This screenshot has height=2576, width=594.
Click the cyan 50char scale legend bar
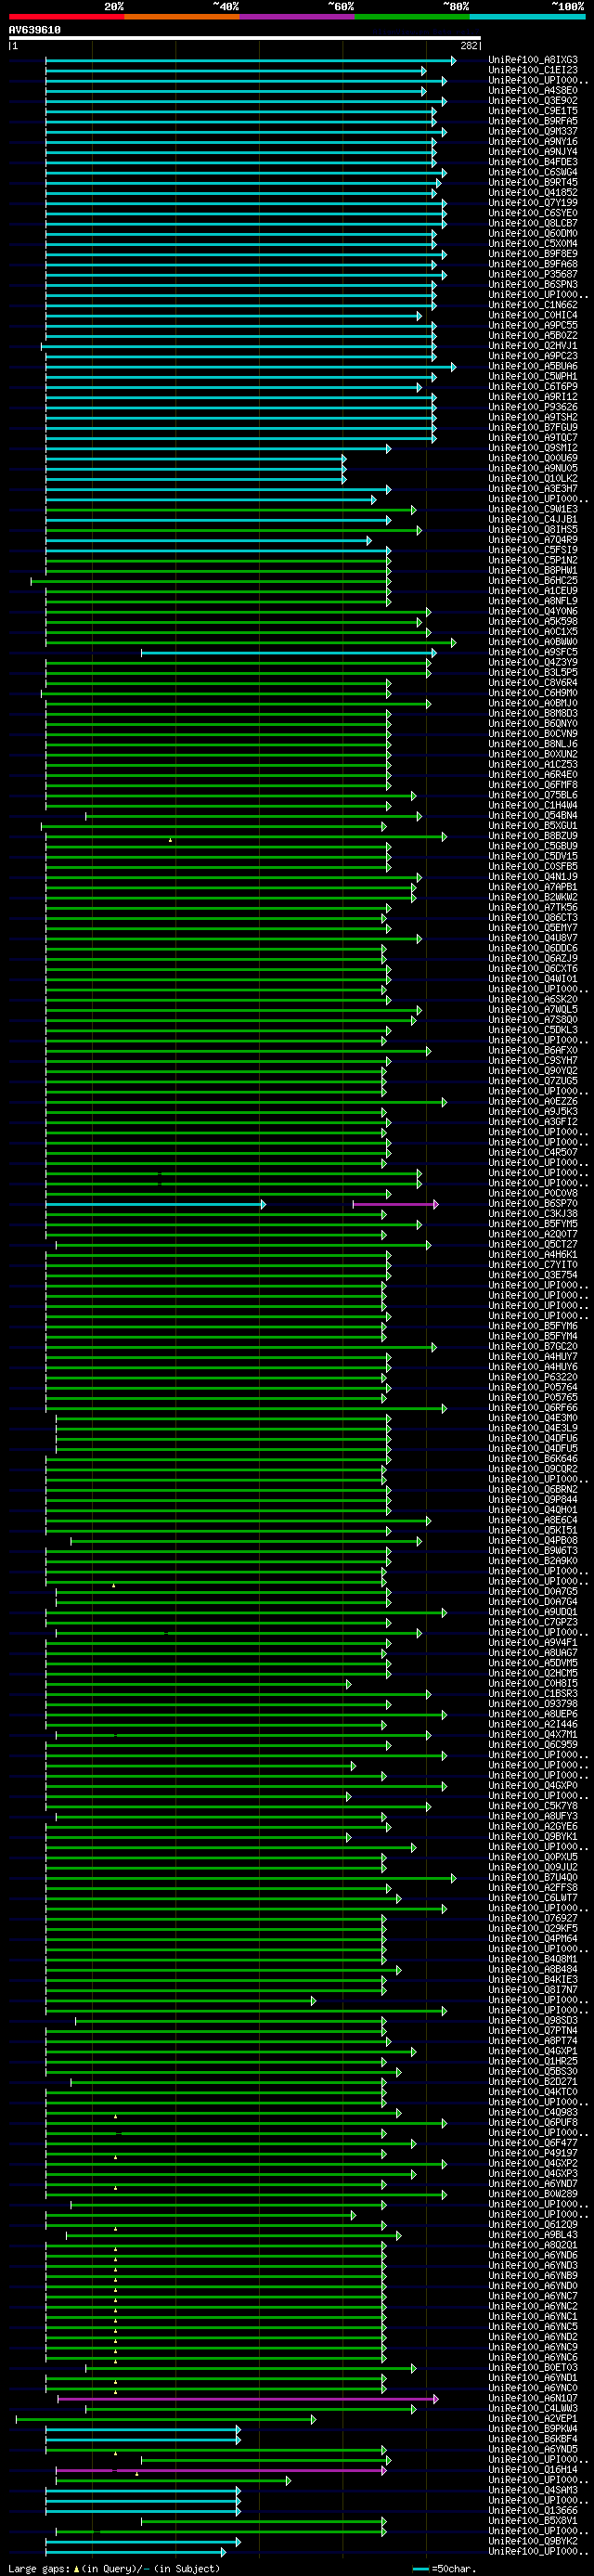(x=421, y=2569)
